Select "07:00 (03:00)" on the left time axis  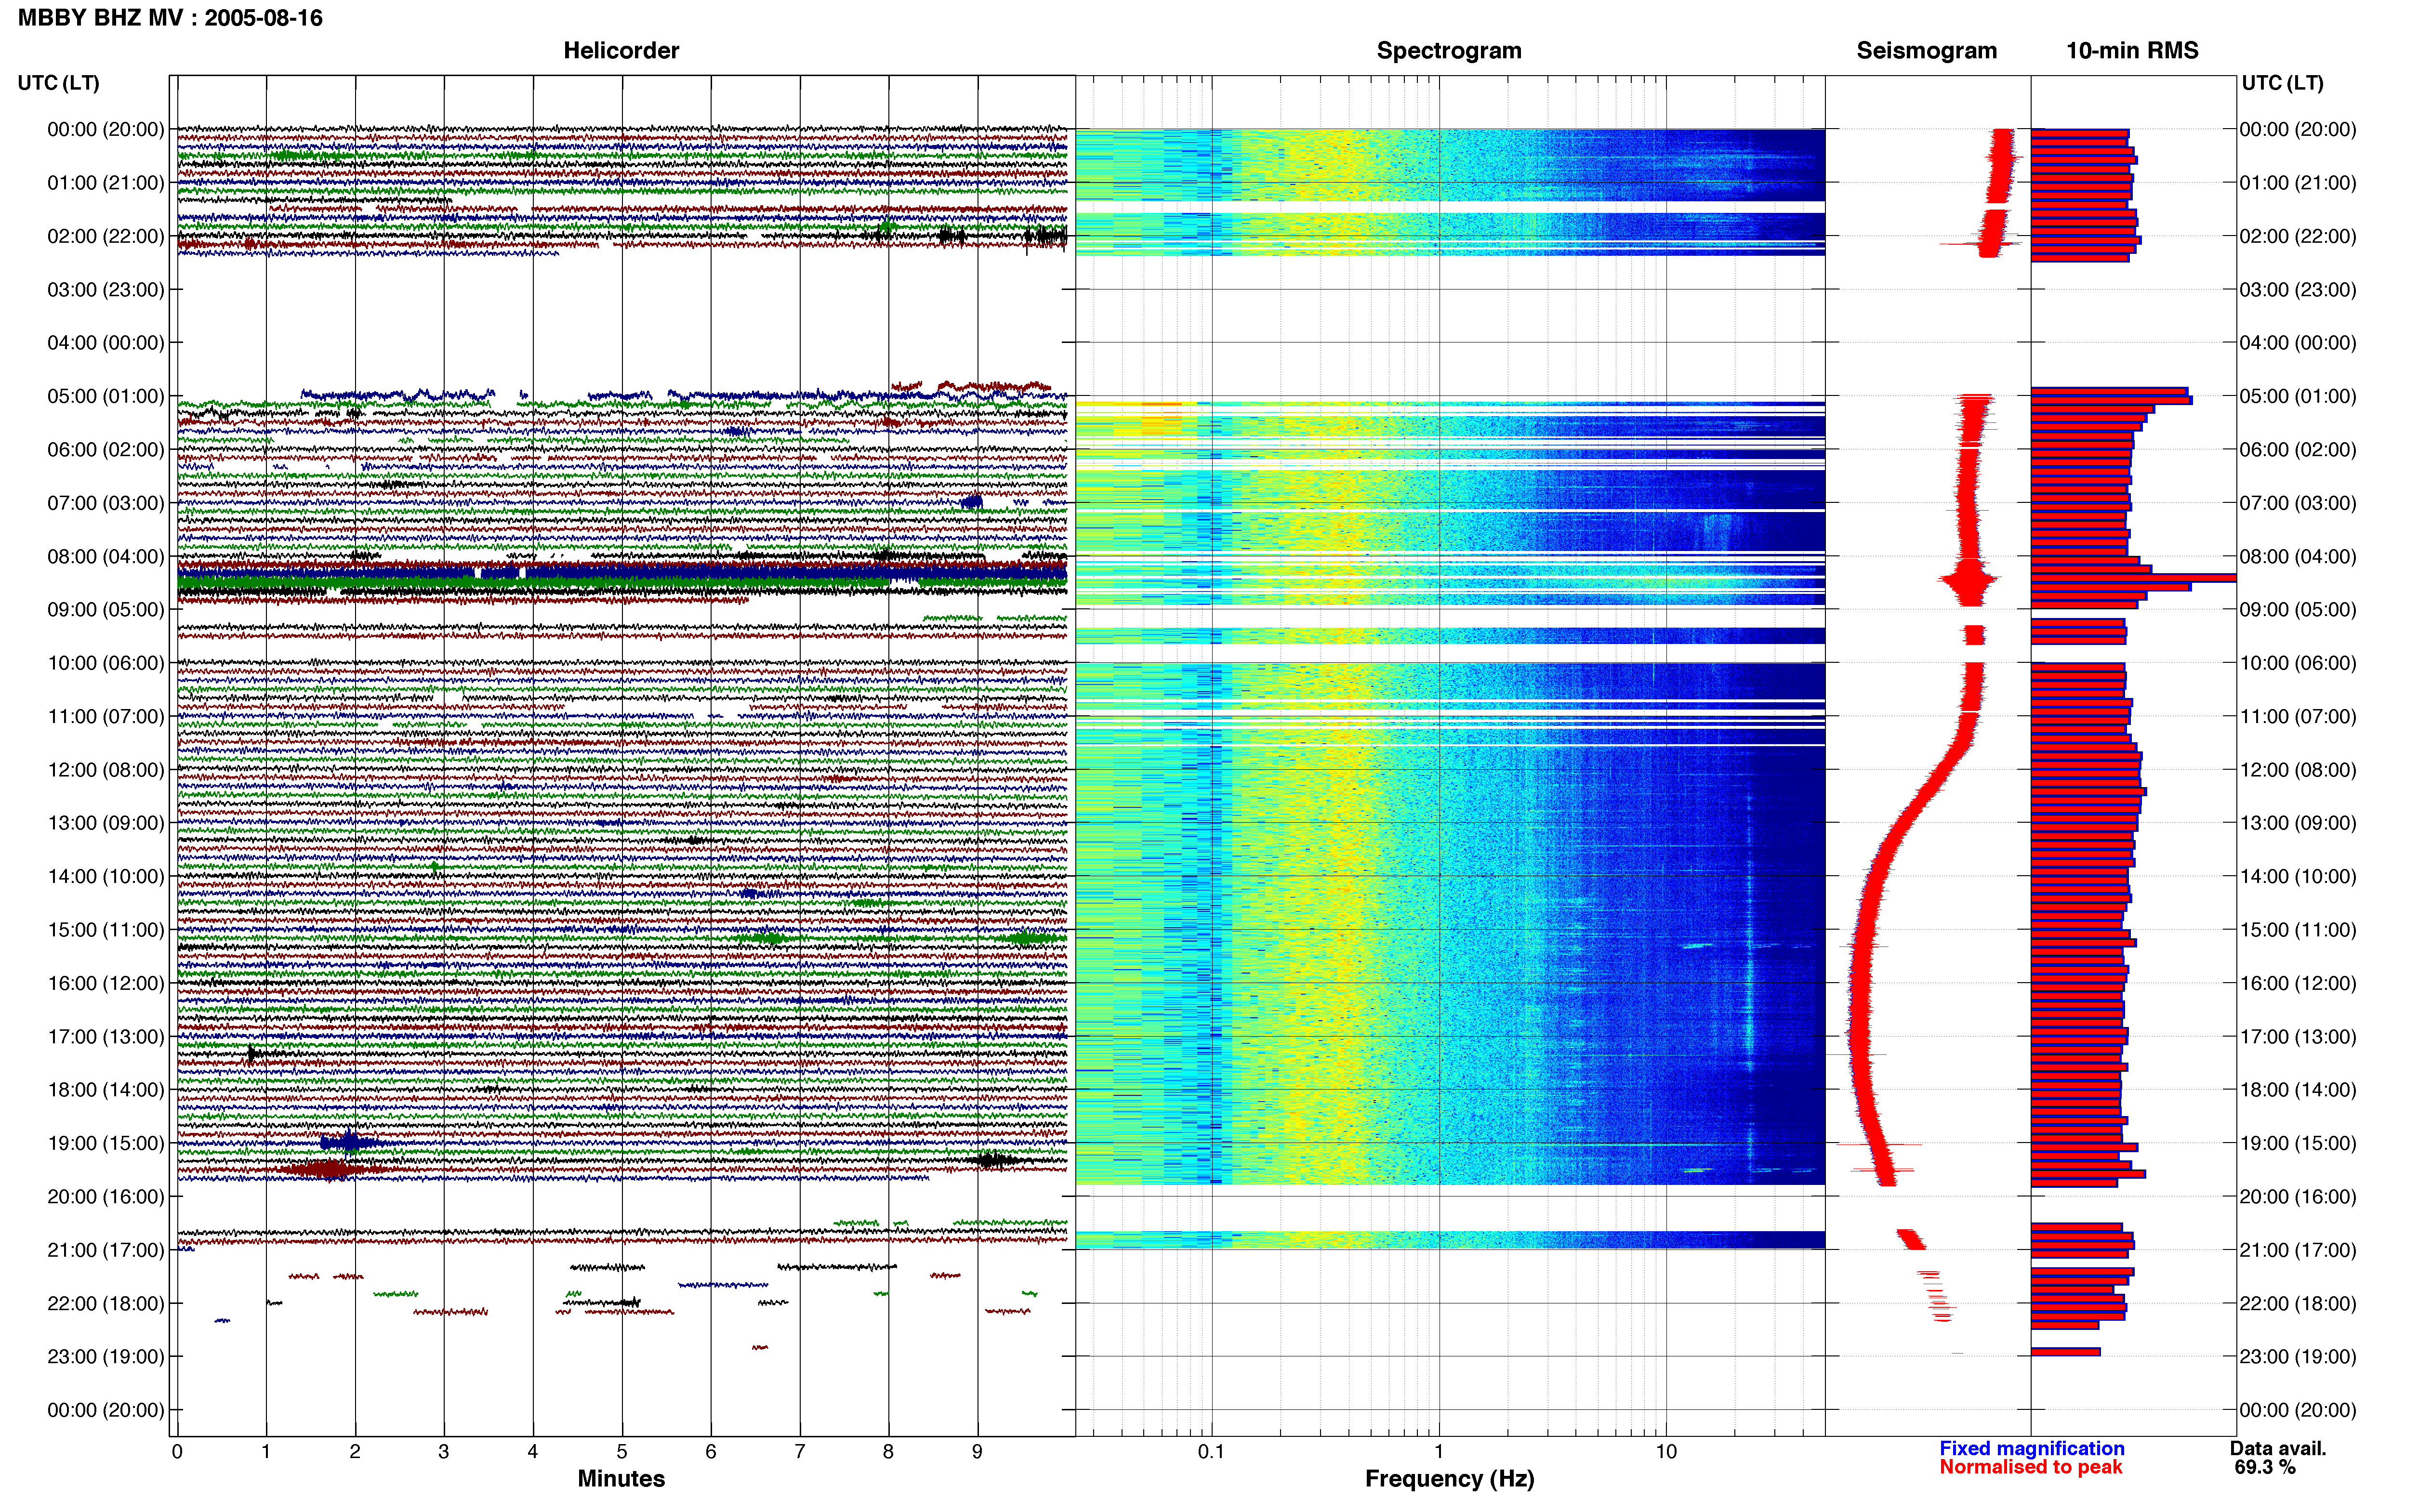(106, 503)
